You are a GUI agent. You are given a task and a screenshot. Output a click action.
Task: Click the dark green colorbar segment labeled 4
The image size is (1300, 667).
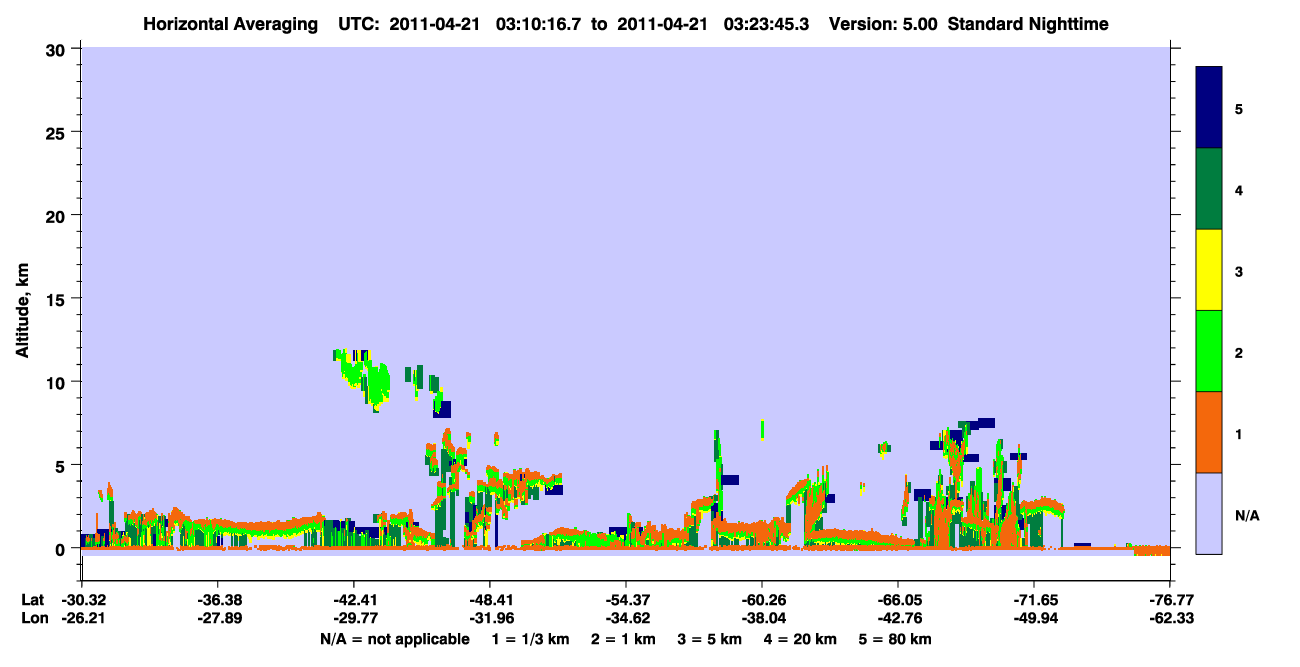click(x=1209, y=189)
